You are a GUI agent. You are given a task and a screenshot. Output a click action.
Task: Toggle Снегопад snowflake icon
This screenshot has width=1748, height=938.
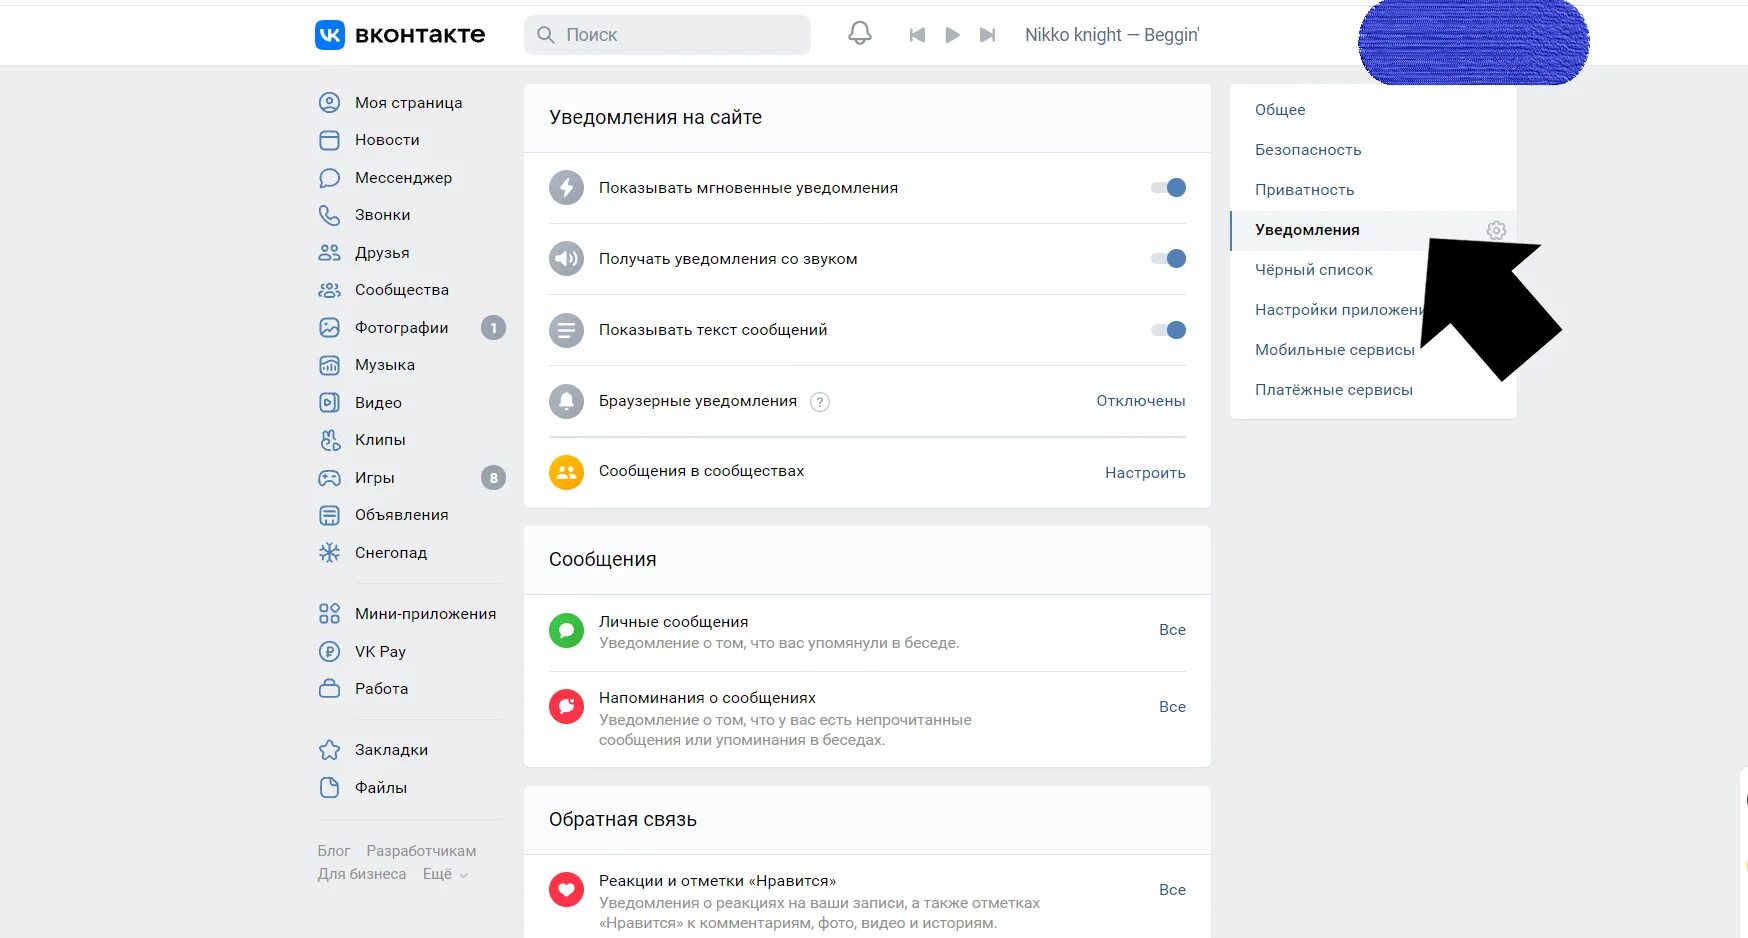(329, 553)
